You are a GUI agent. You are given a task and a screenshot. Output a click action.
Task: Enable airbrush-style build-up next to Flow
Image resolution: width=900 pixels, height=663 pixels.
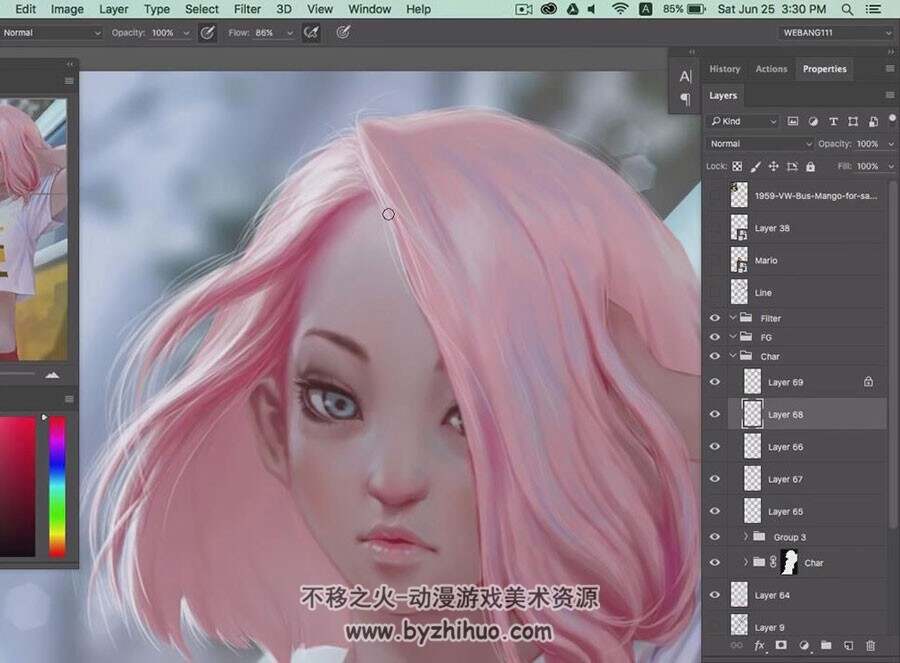coord(311,33)
